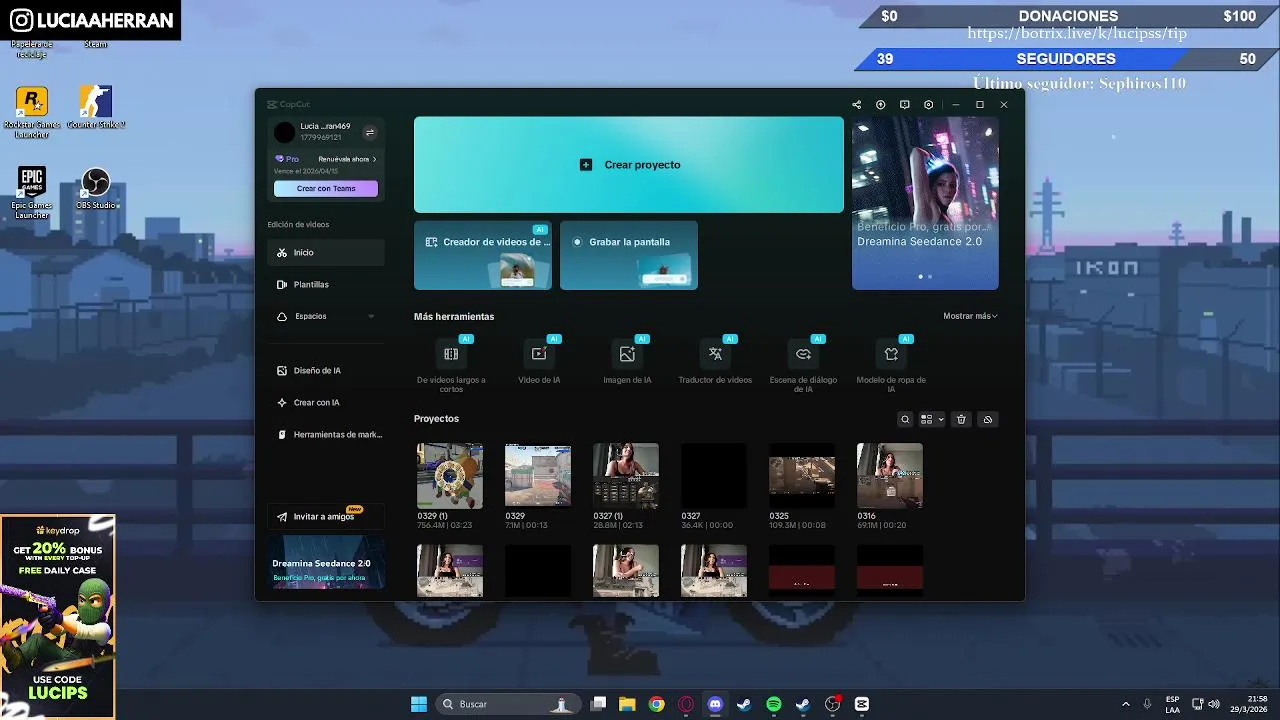Open project thumbnail '0329' 7.1M
Screen dimensions: 1280x720
click(538, 476)
